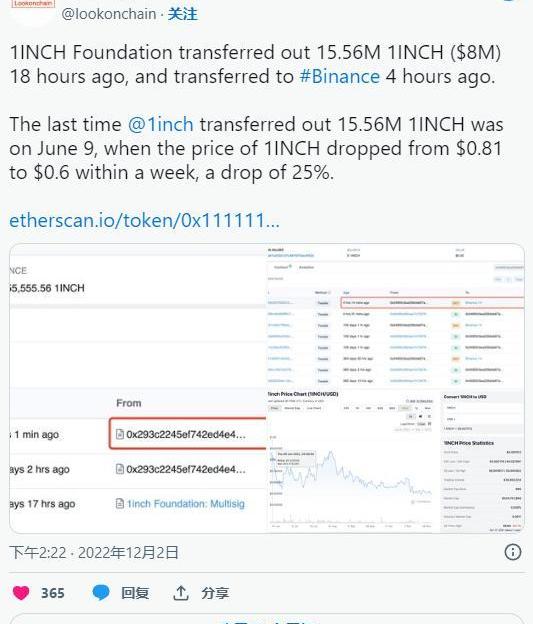
Task: Click contract icon in highlighted 0x293c2245 row
Action: (119, 434)
